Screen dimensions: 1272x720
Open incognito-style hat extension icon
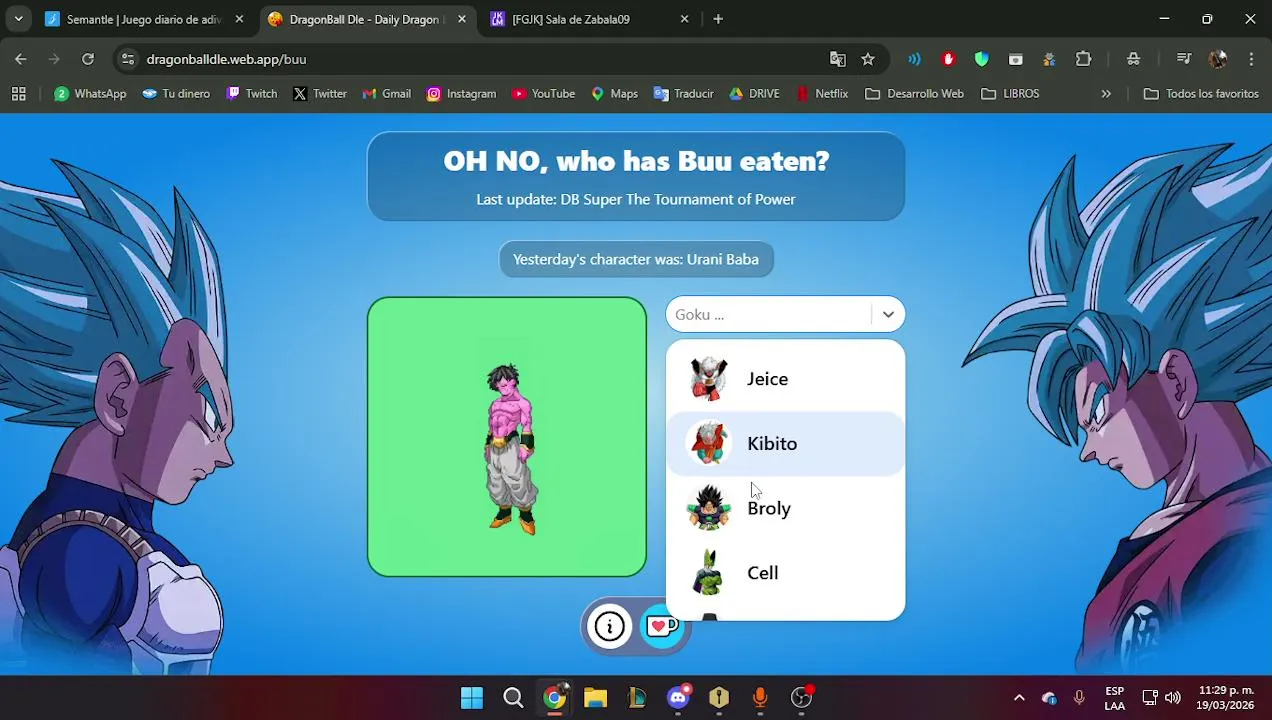[1133, 59]
